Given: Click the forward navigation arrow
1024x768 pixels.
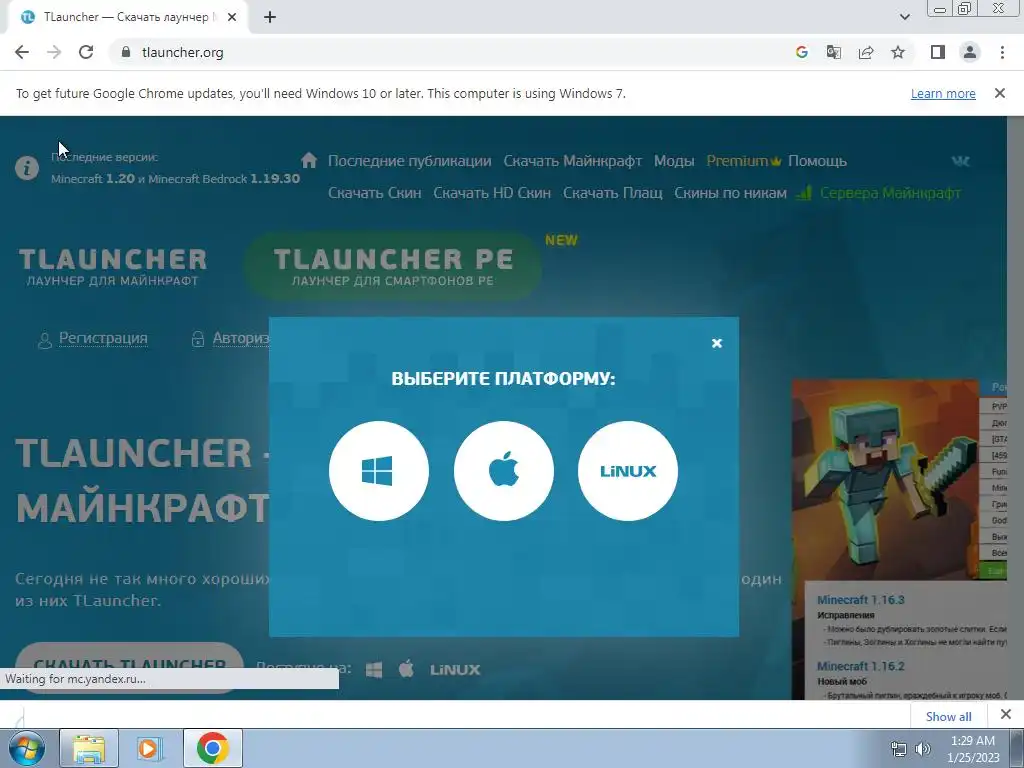Looking at the screenshot, I should point(54,52).
